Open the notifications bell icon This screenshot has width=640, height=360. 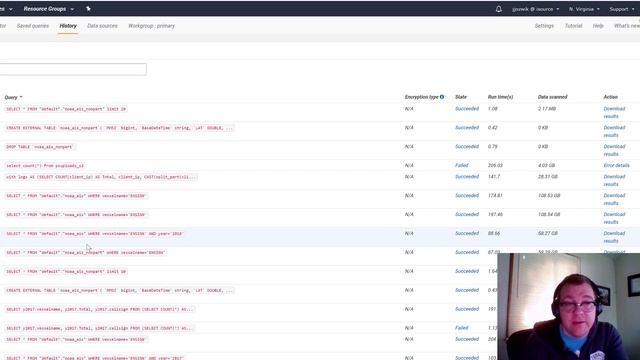(x=498, y=9)
